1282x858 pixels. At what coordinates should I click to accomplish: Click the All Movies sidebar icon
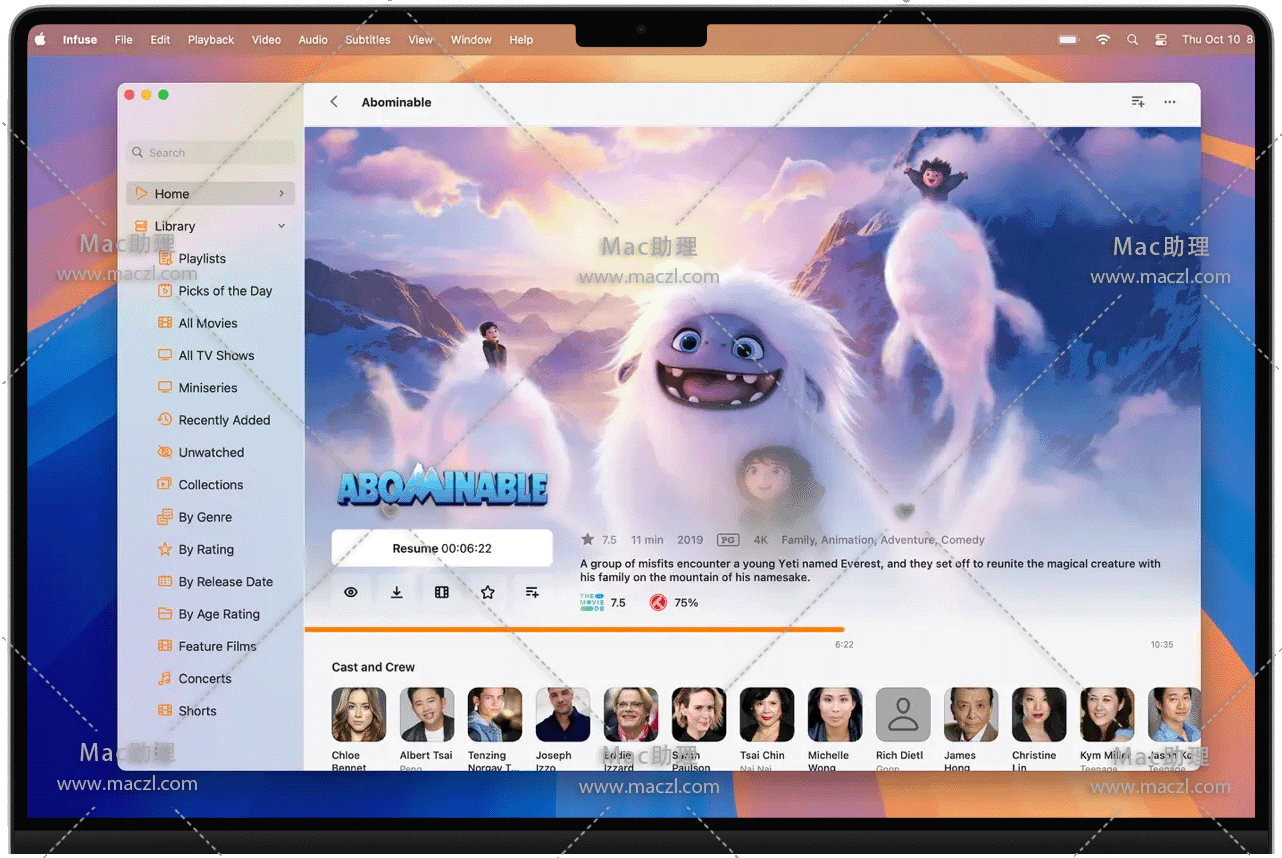(x=165, y=323)
